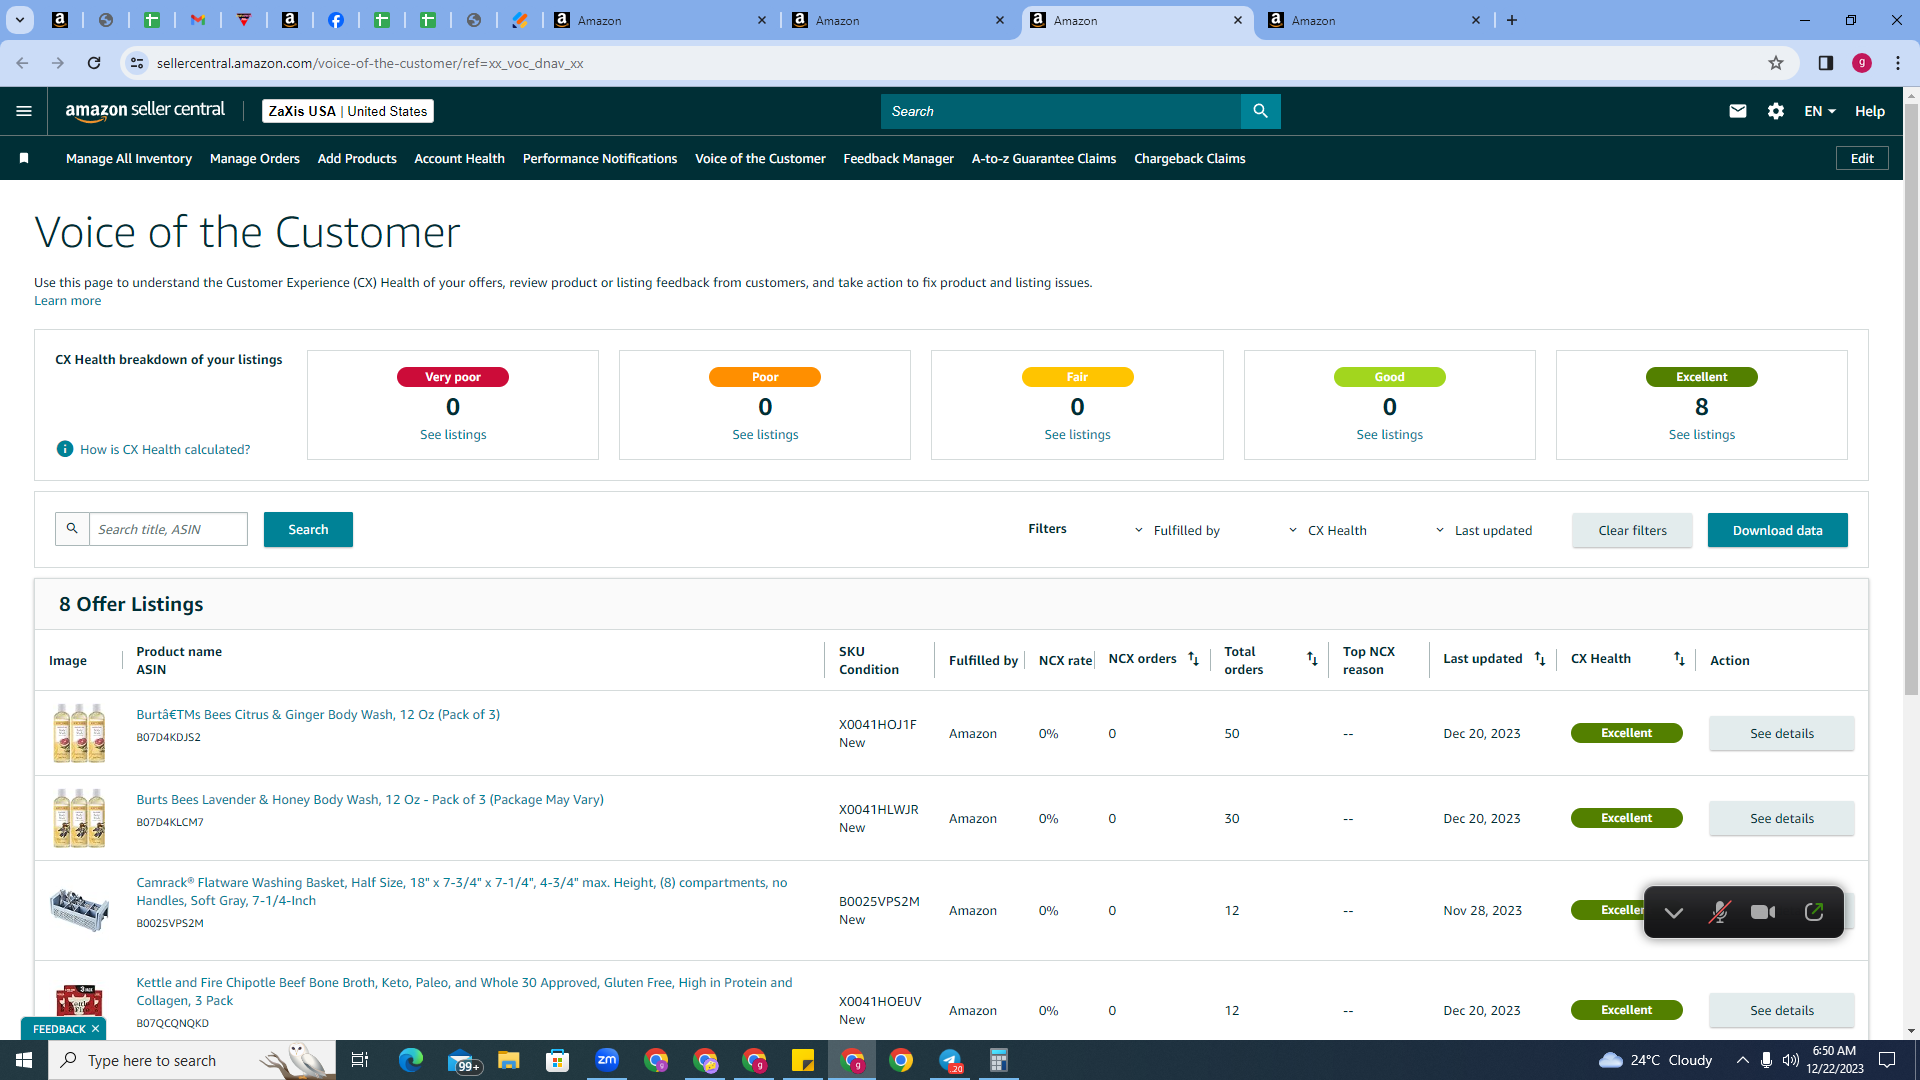Go back to the previous page
Image resolution: width=1920 pixels, height=1080 pixels.
coord(22,63)
